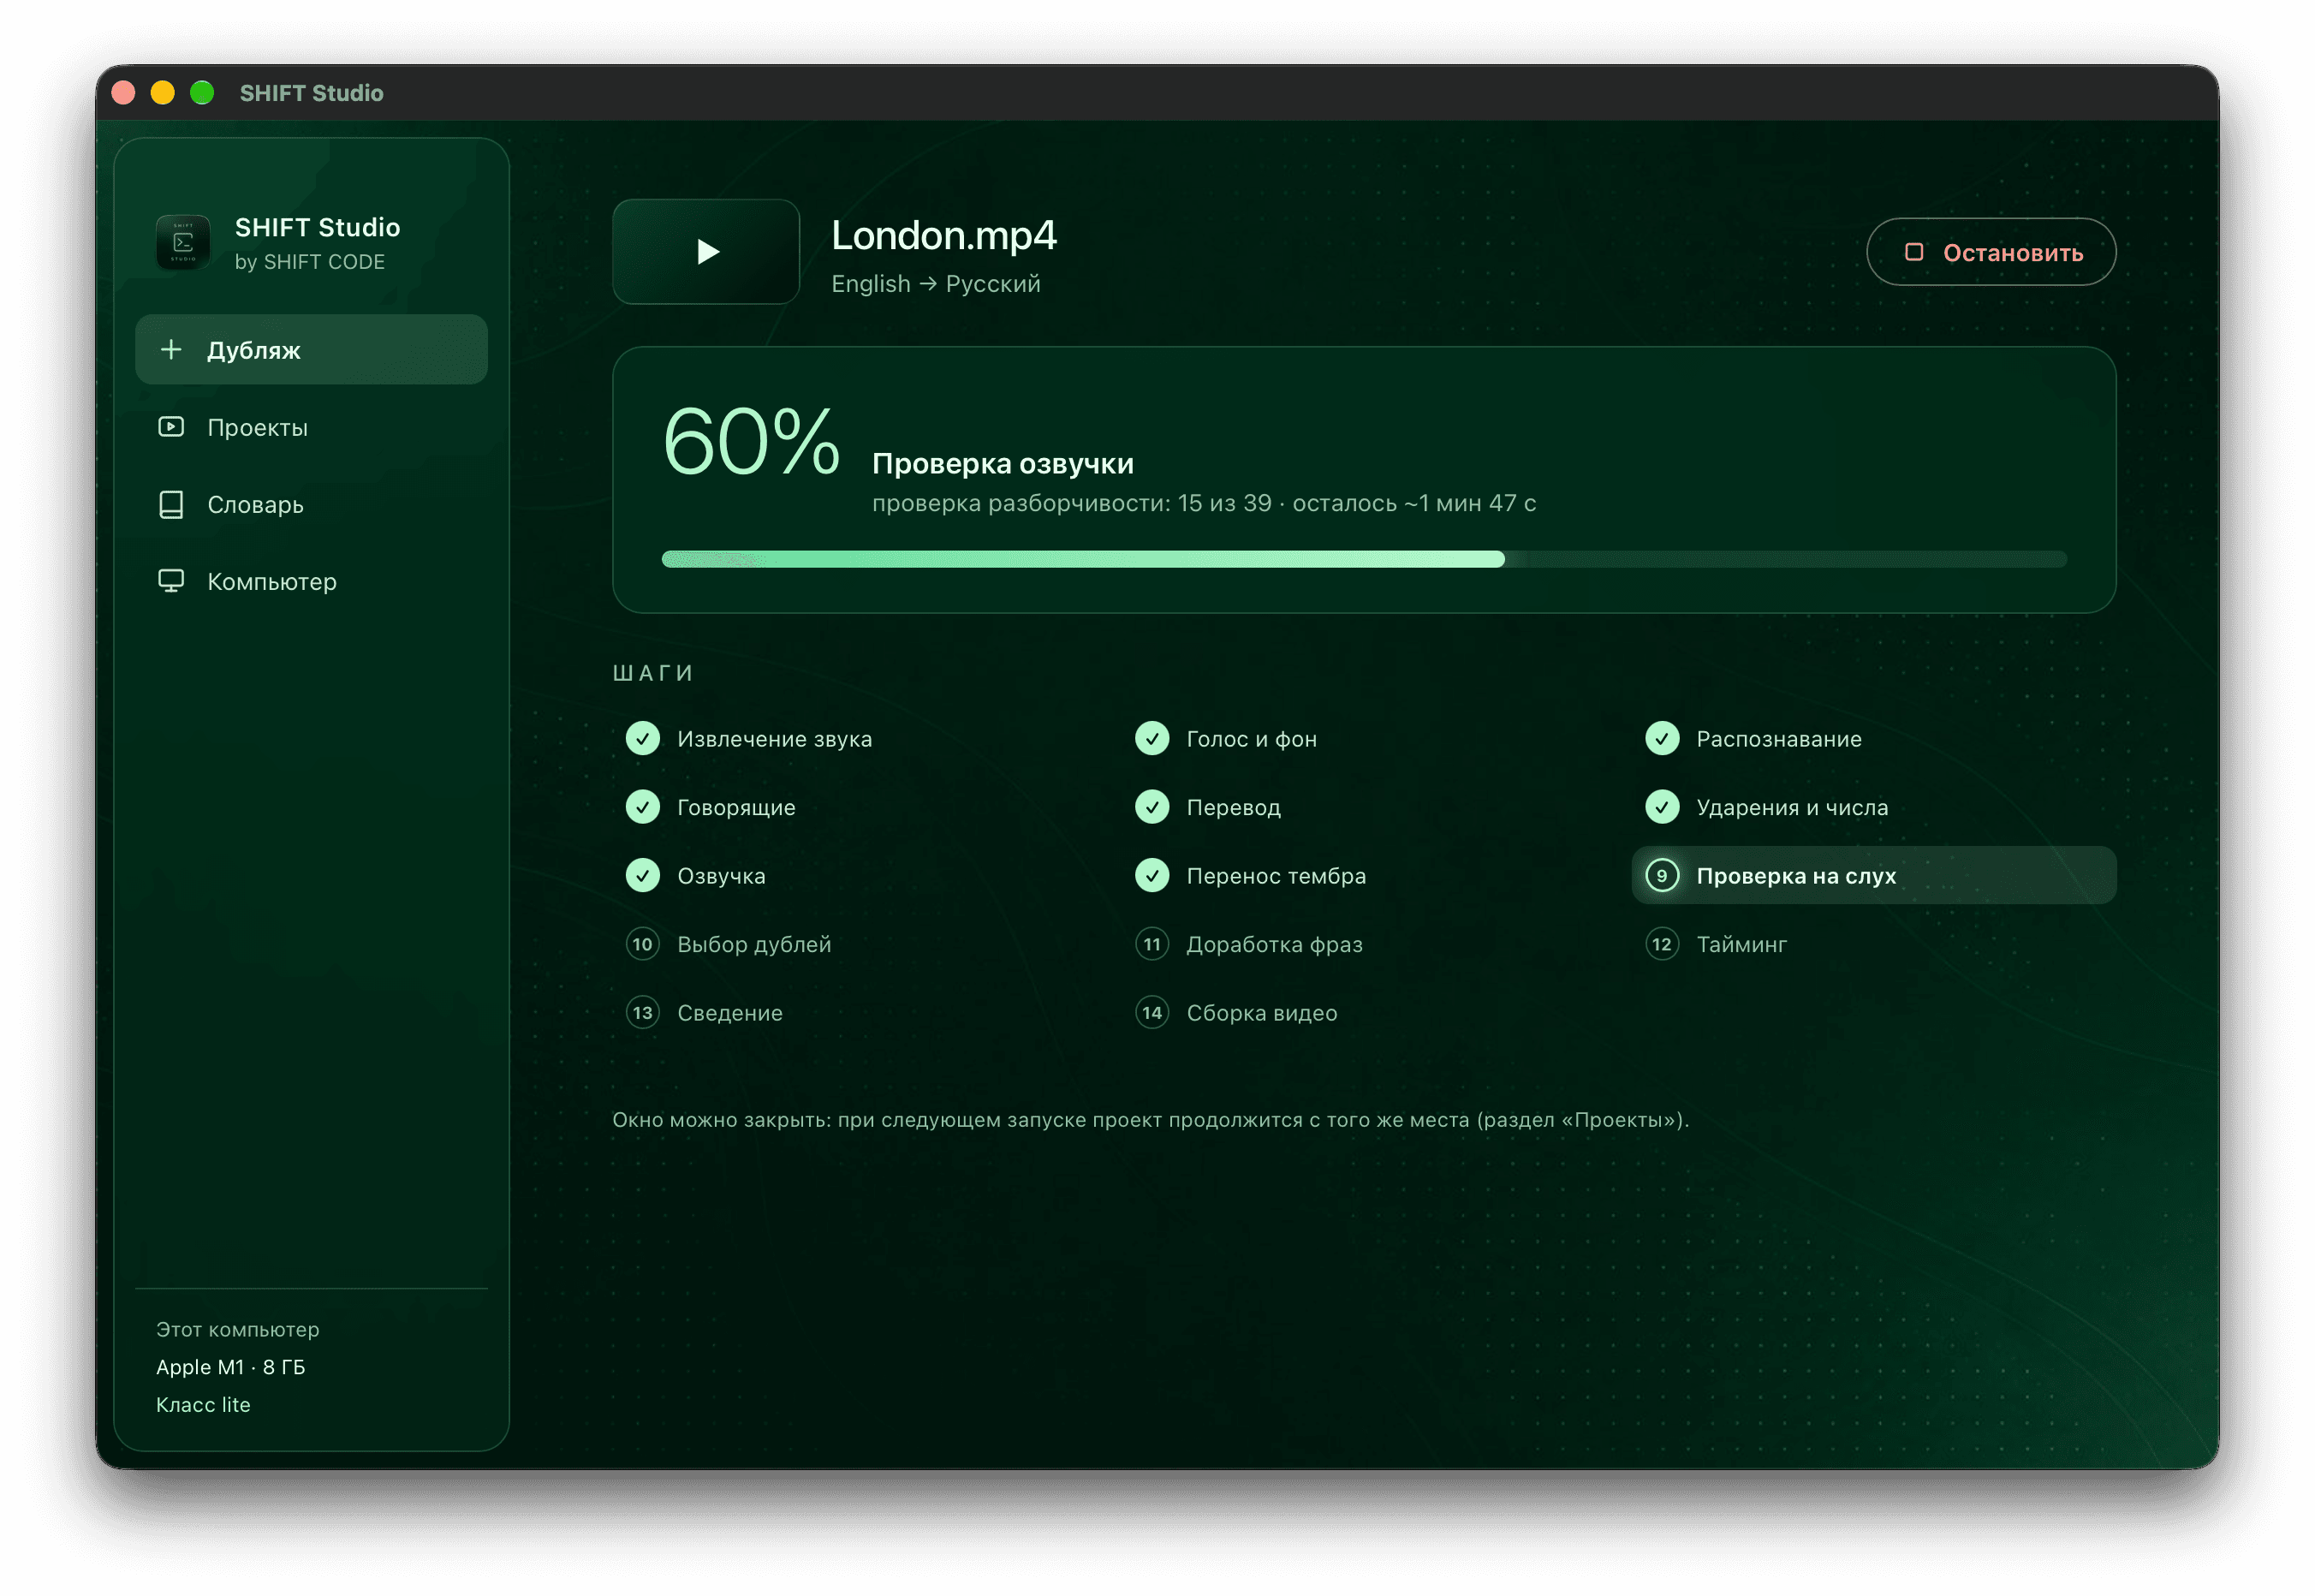This screenshot has width=2315, height=1596.
Task: Select the Проверка на слух step
Action: coord(1873,876)
